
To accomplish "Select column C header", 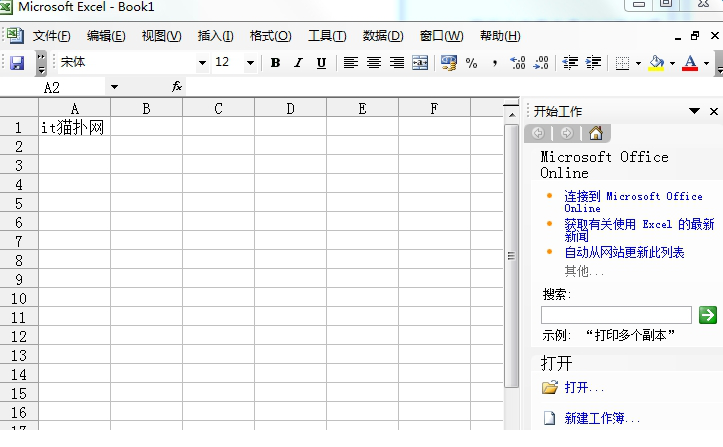I will point(218,109).
